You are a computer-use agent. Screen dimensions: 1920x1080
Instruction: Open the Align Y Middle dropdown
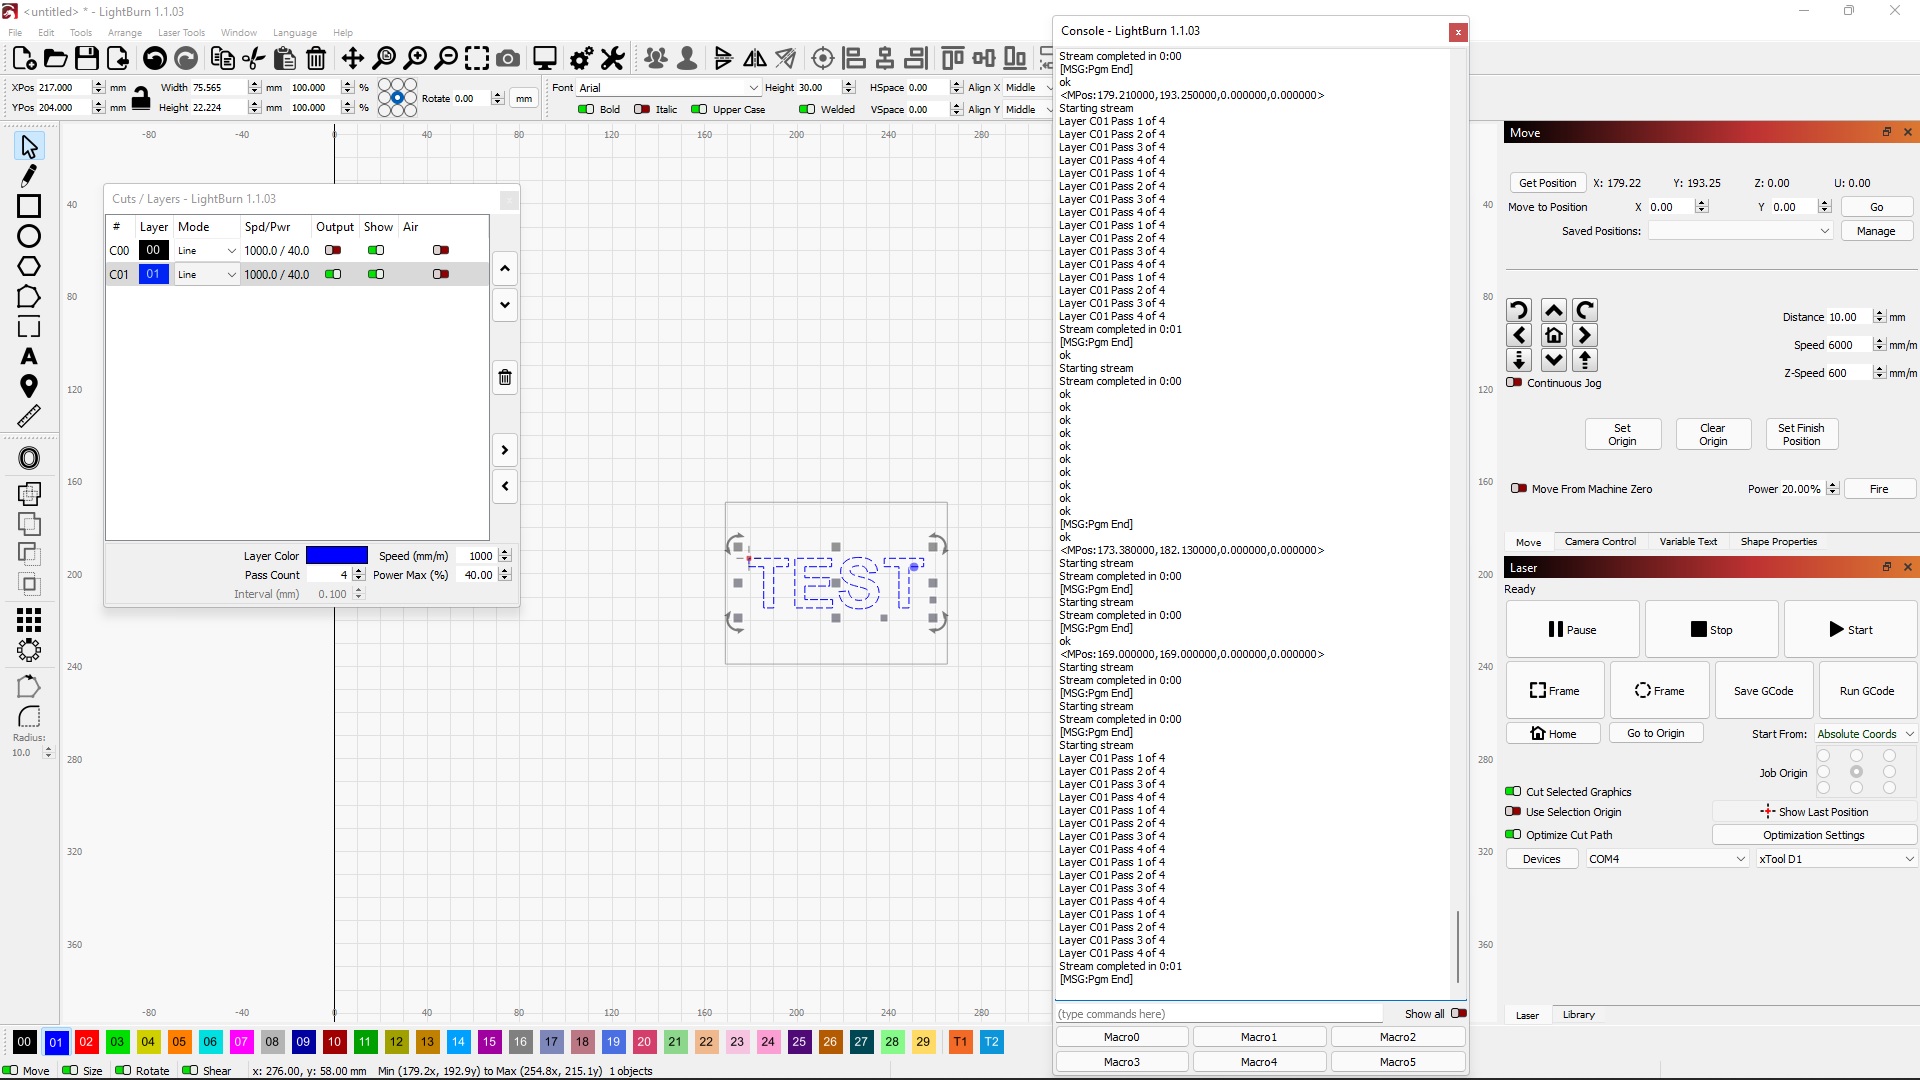(1028, 110)
